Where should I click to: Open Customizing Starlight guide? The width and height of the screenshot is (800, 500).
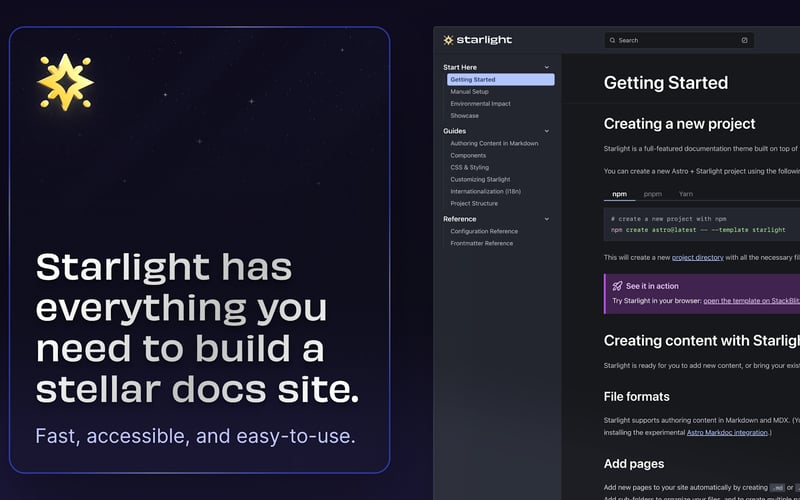(x=480, y=180)
